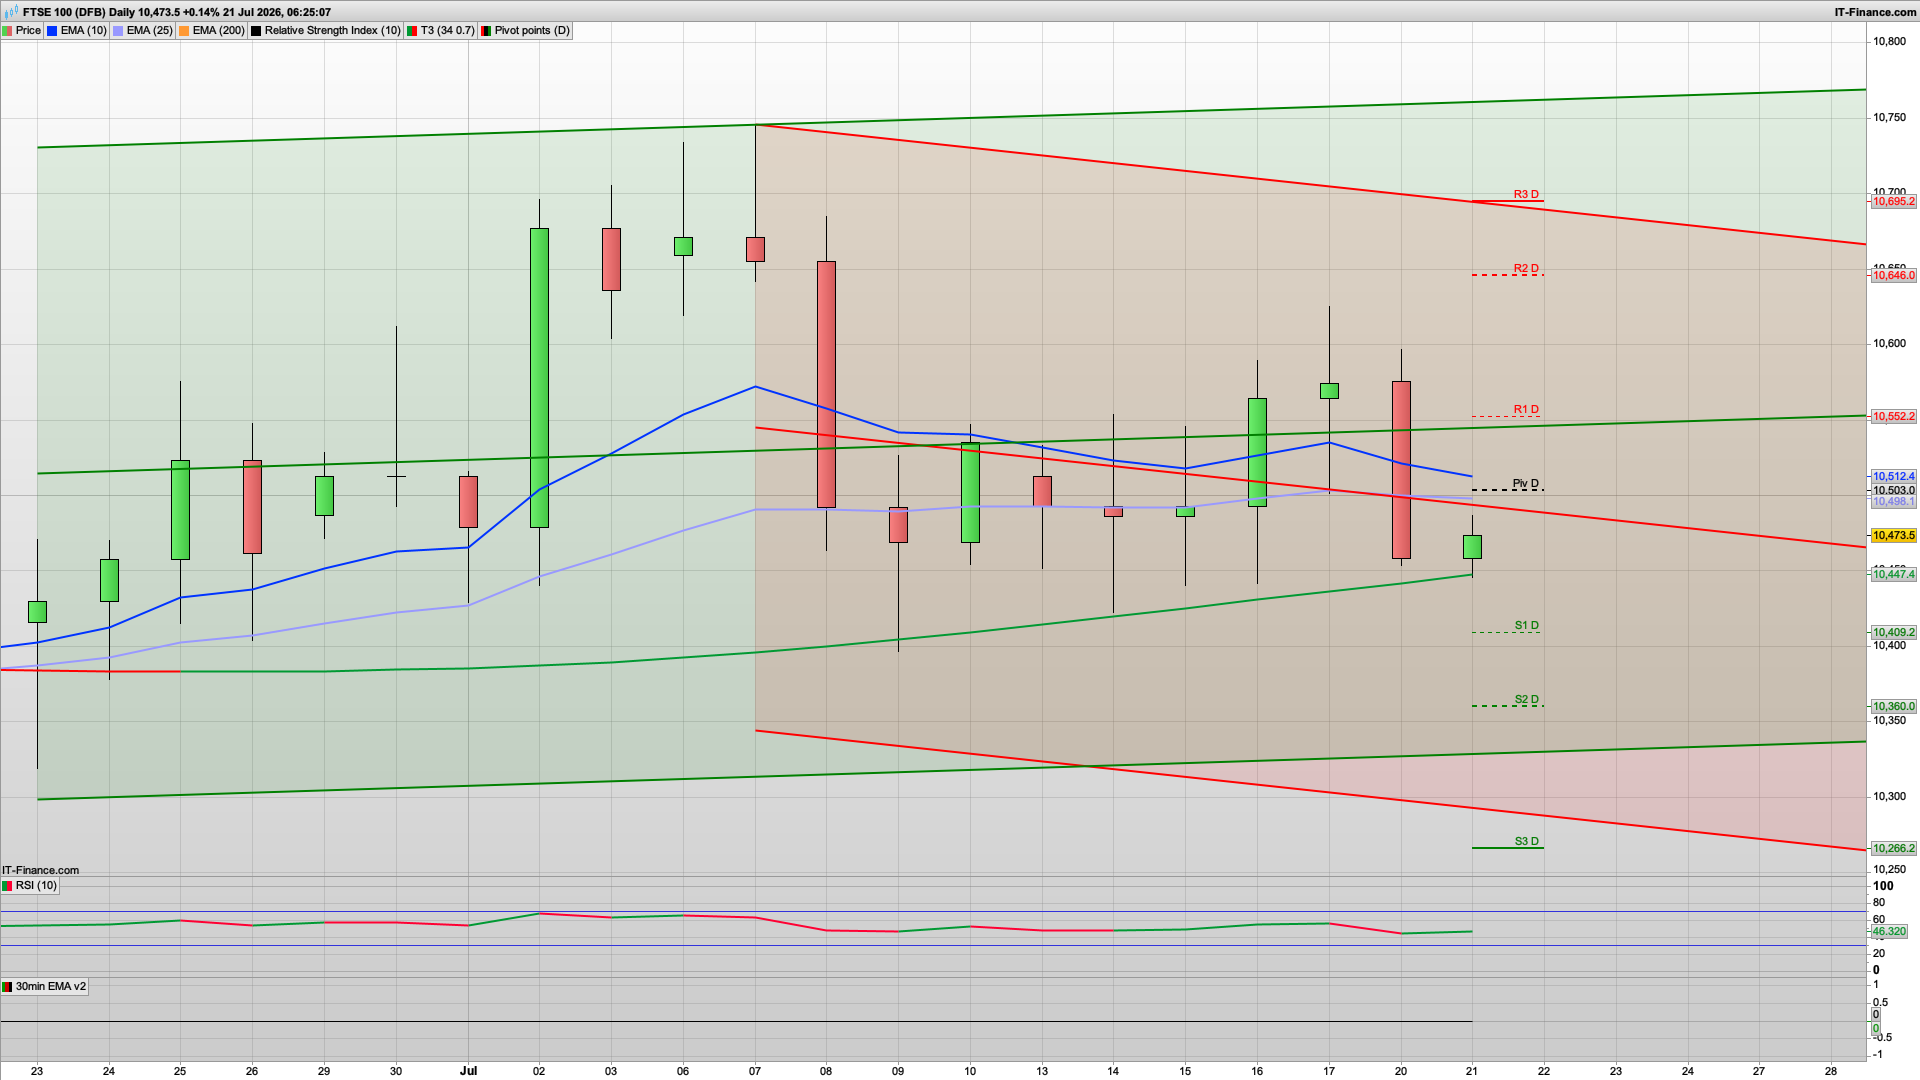Image resolution: width=1920 pixels, height=1080 pixels.
Task: Click the R1 D pivot label
Action: tap(1526, 409)
